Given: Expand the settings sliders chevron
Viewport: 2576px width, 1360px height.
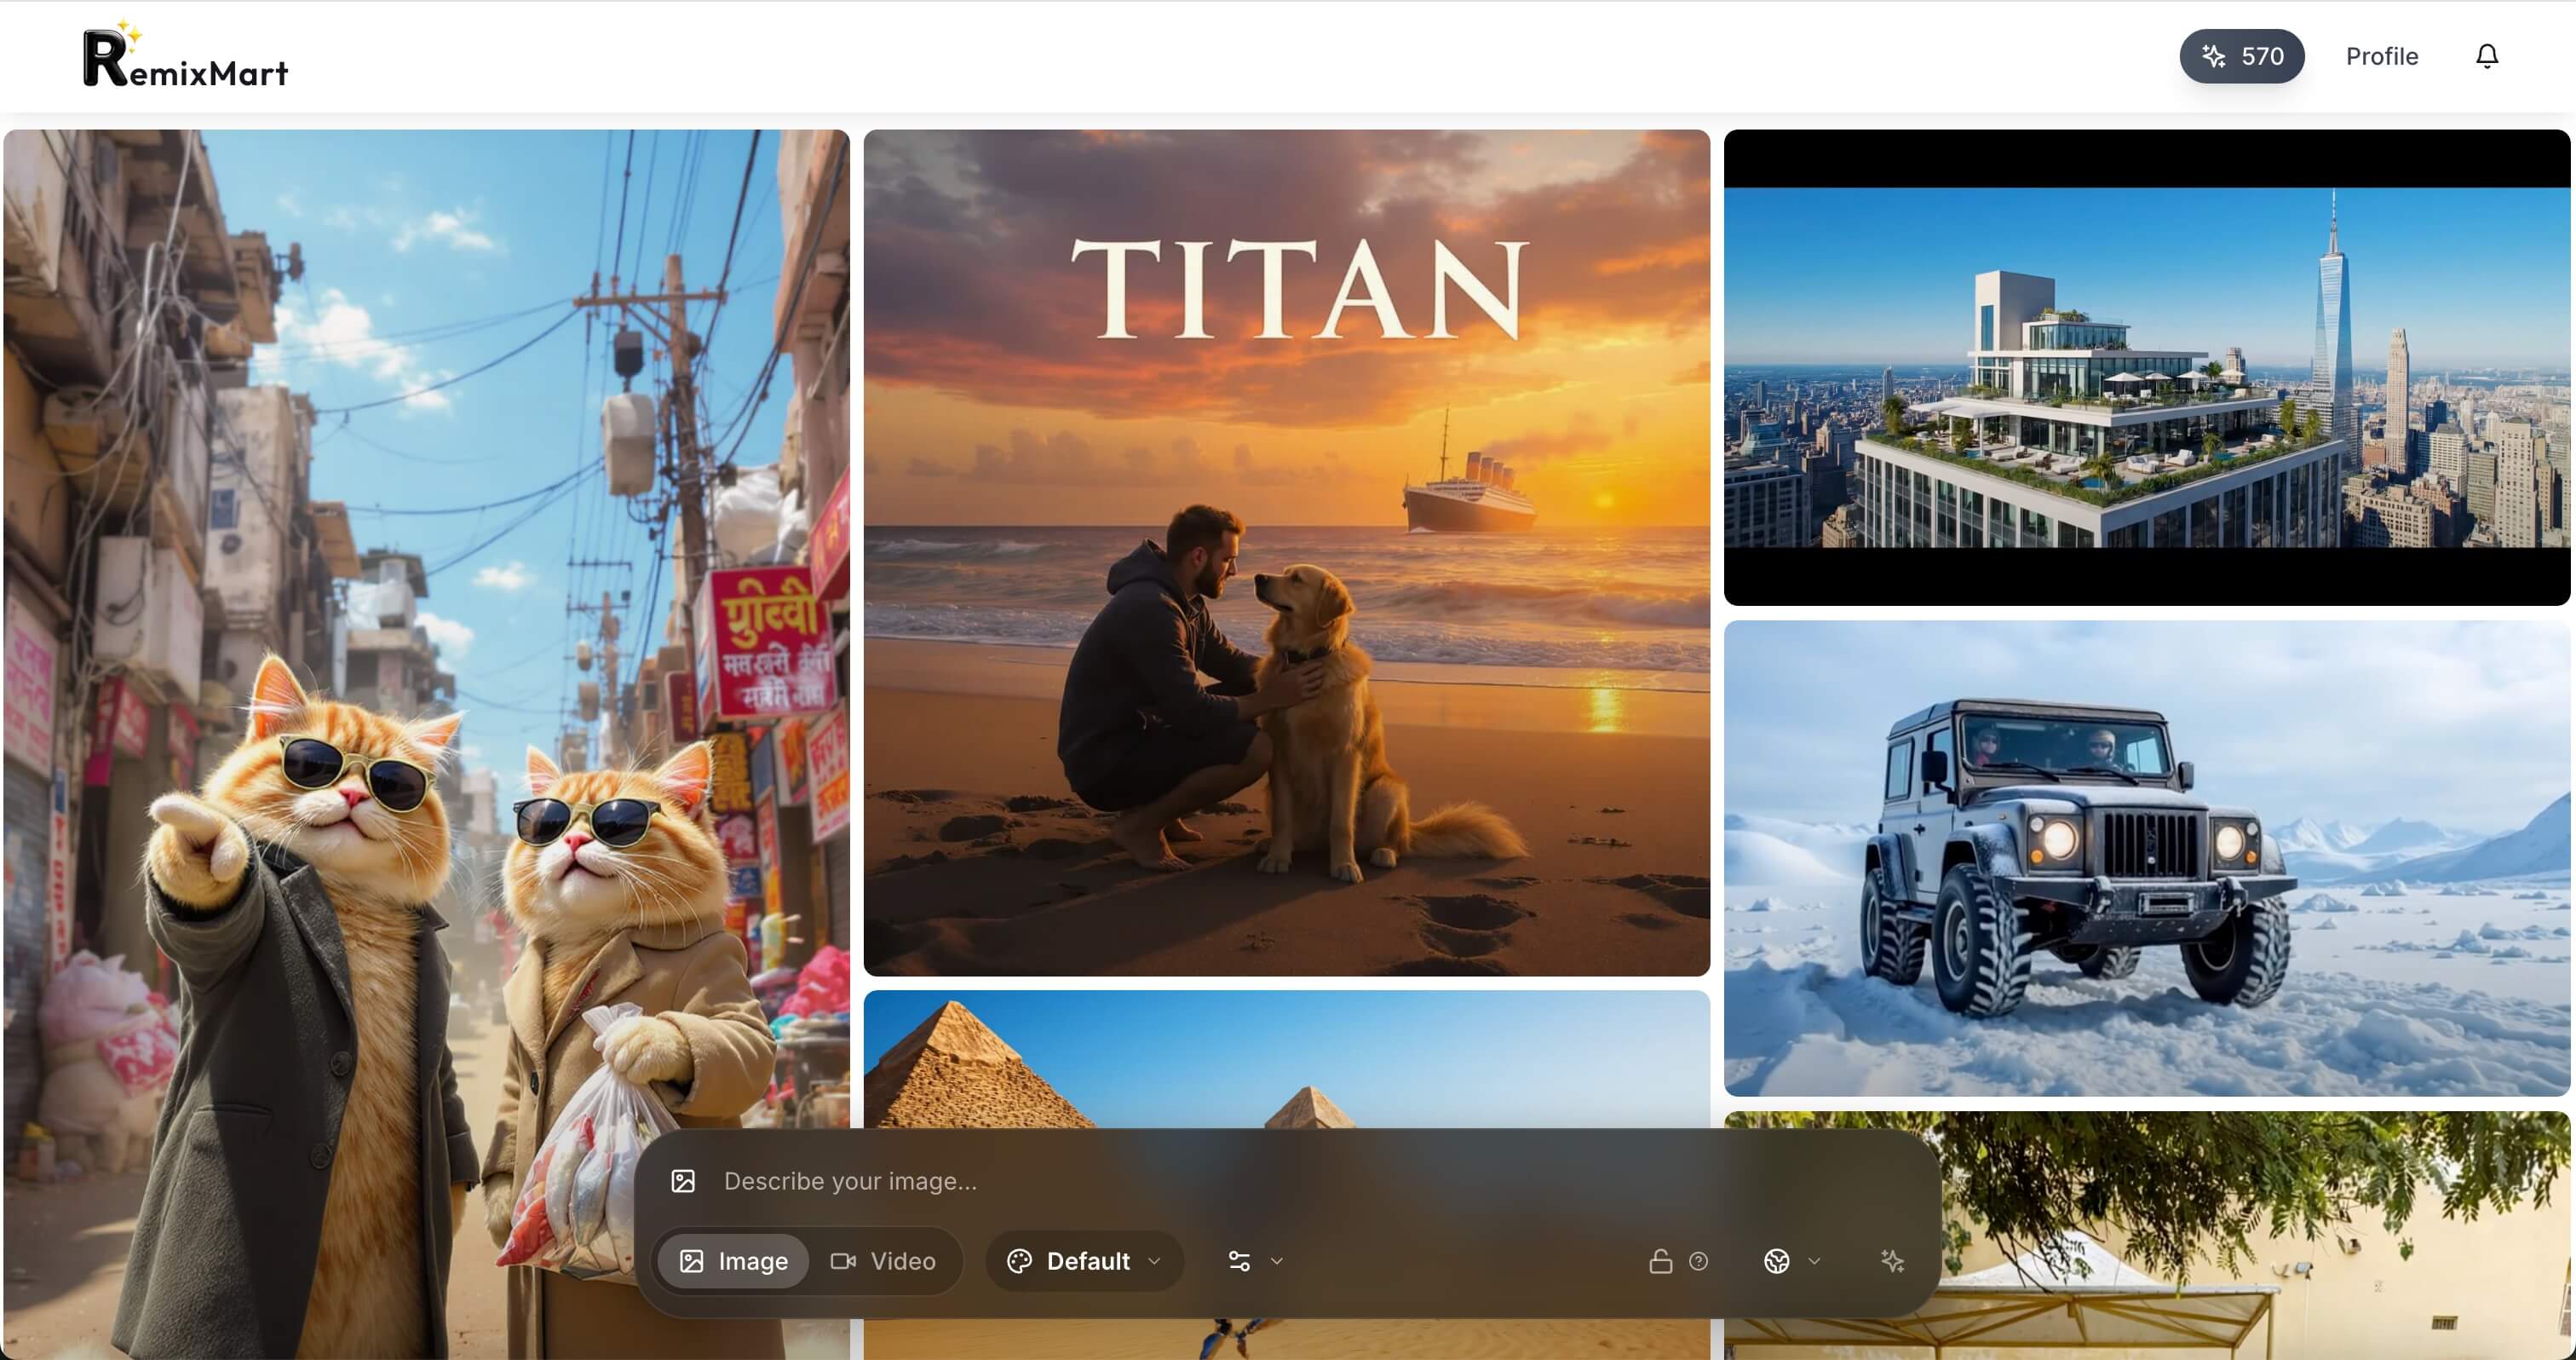Looking at the screenshot, I should (1277, 1261).
